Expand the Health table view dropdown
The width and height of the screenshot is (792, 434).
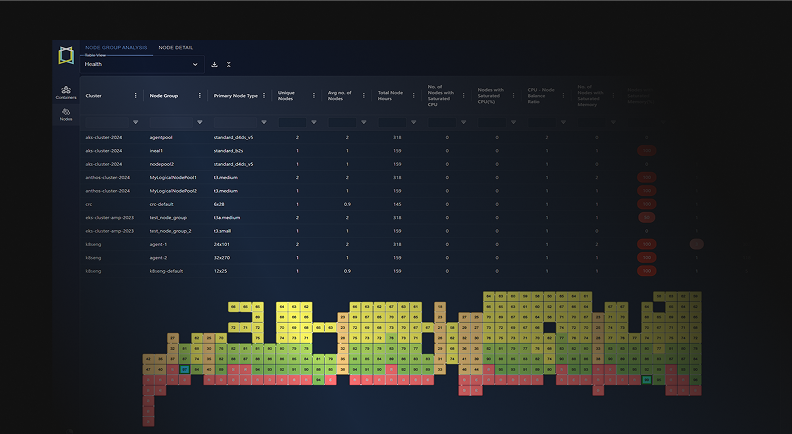click(195, 64)
